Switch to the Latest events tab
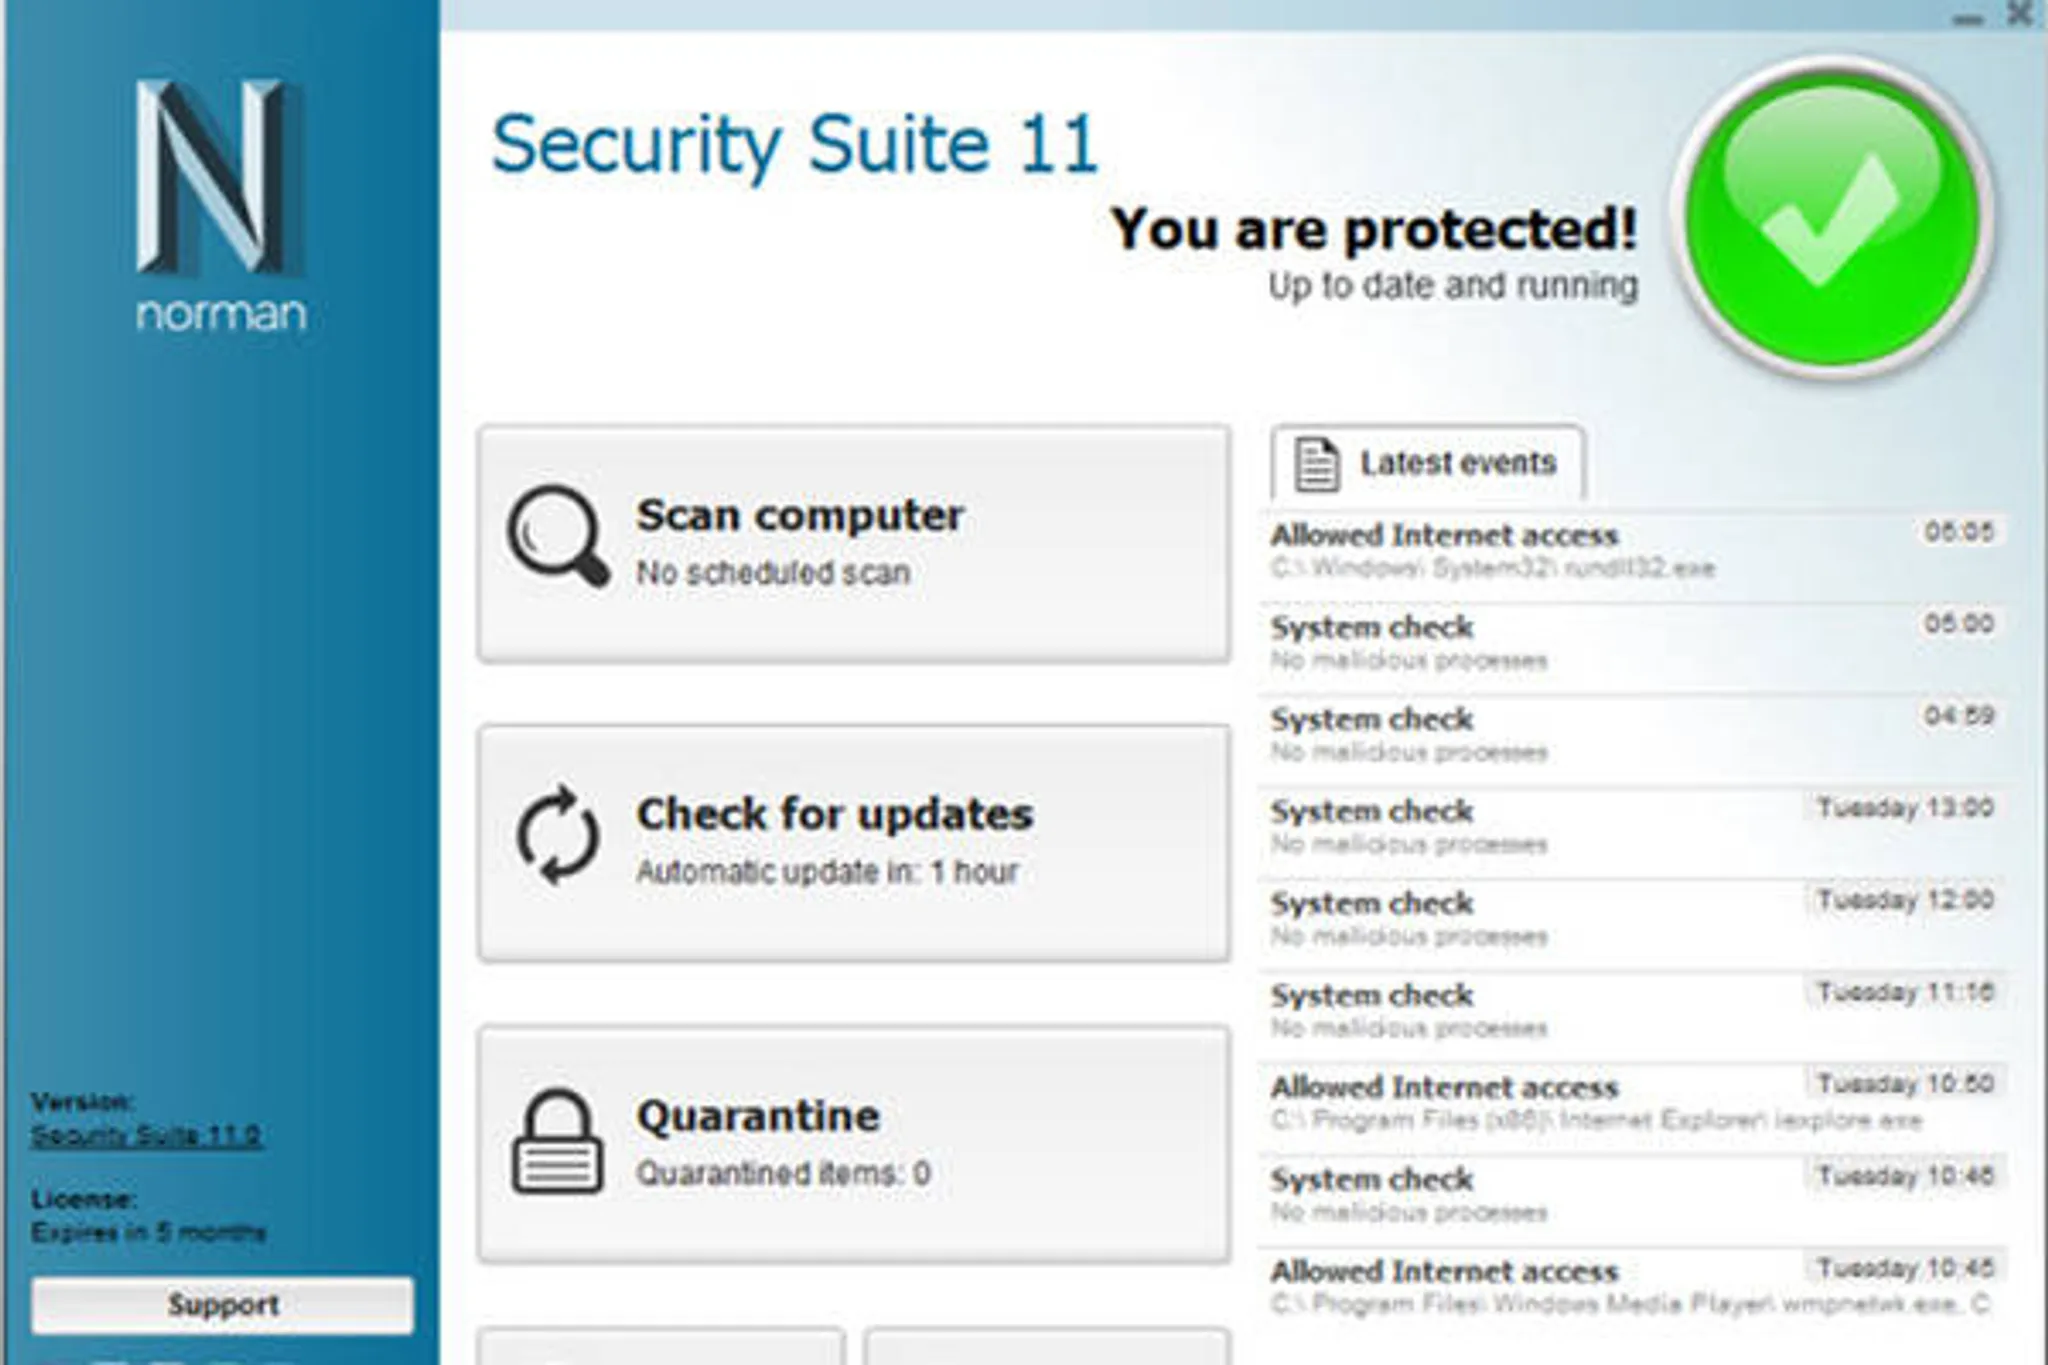Image resolution: width=2048 pixels, height=1365 pixels. pyautogui.click(x=1427, y=463)
